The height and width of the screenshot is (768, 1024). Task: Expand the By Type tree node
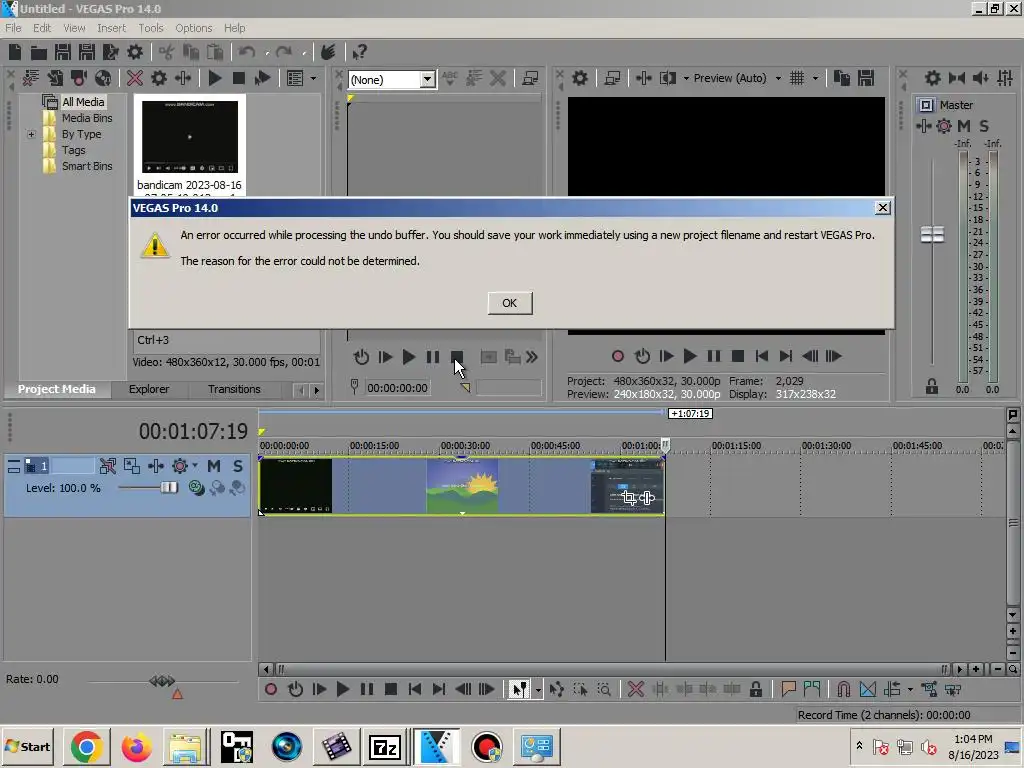[31, 134]
